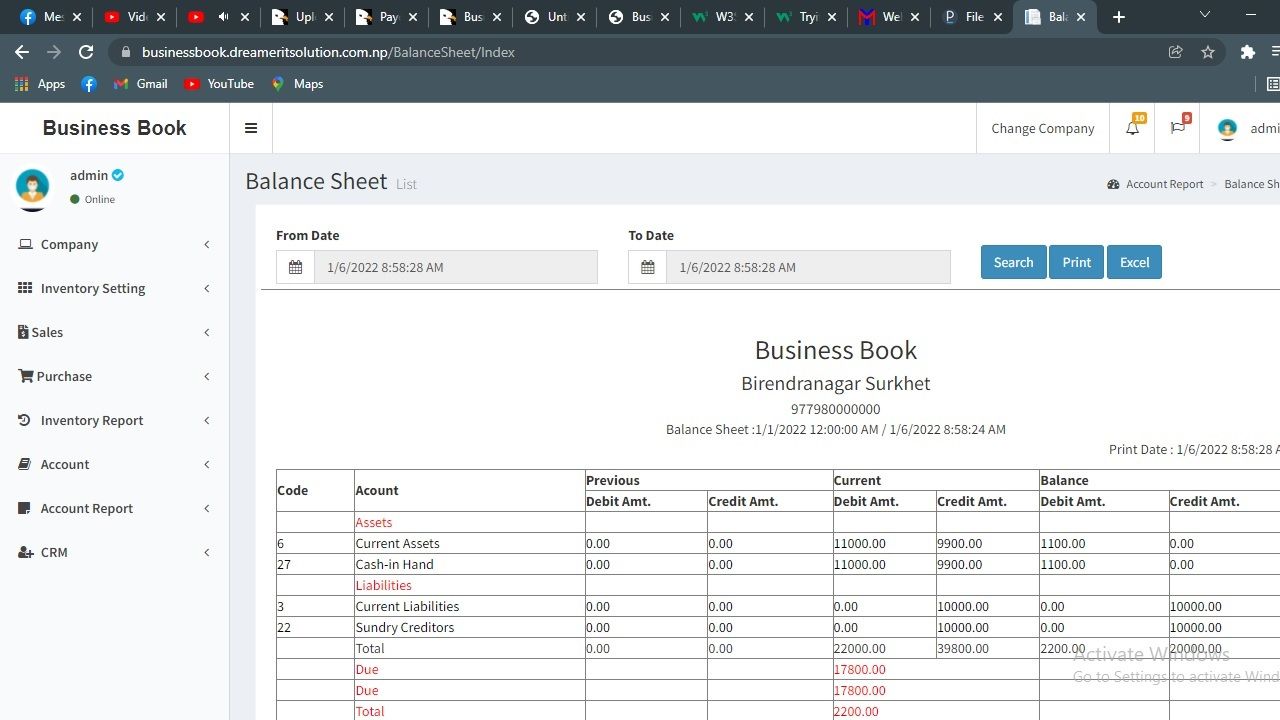Reload the page with browser refresh icon
This screenshot has width=1280, height=720.
click(86, 52)
